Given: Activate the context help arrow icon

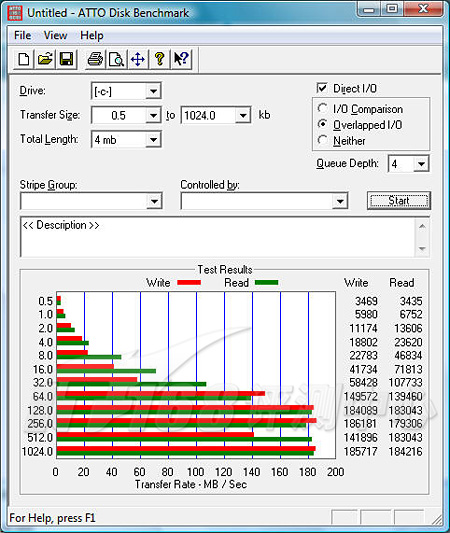Looking at the screenshot, I should tap(181, 59).
